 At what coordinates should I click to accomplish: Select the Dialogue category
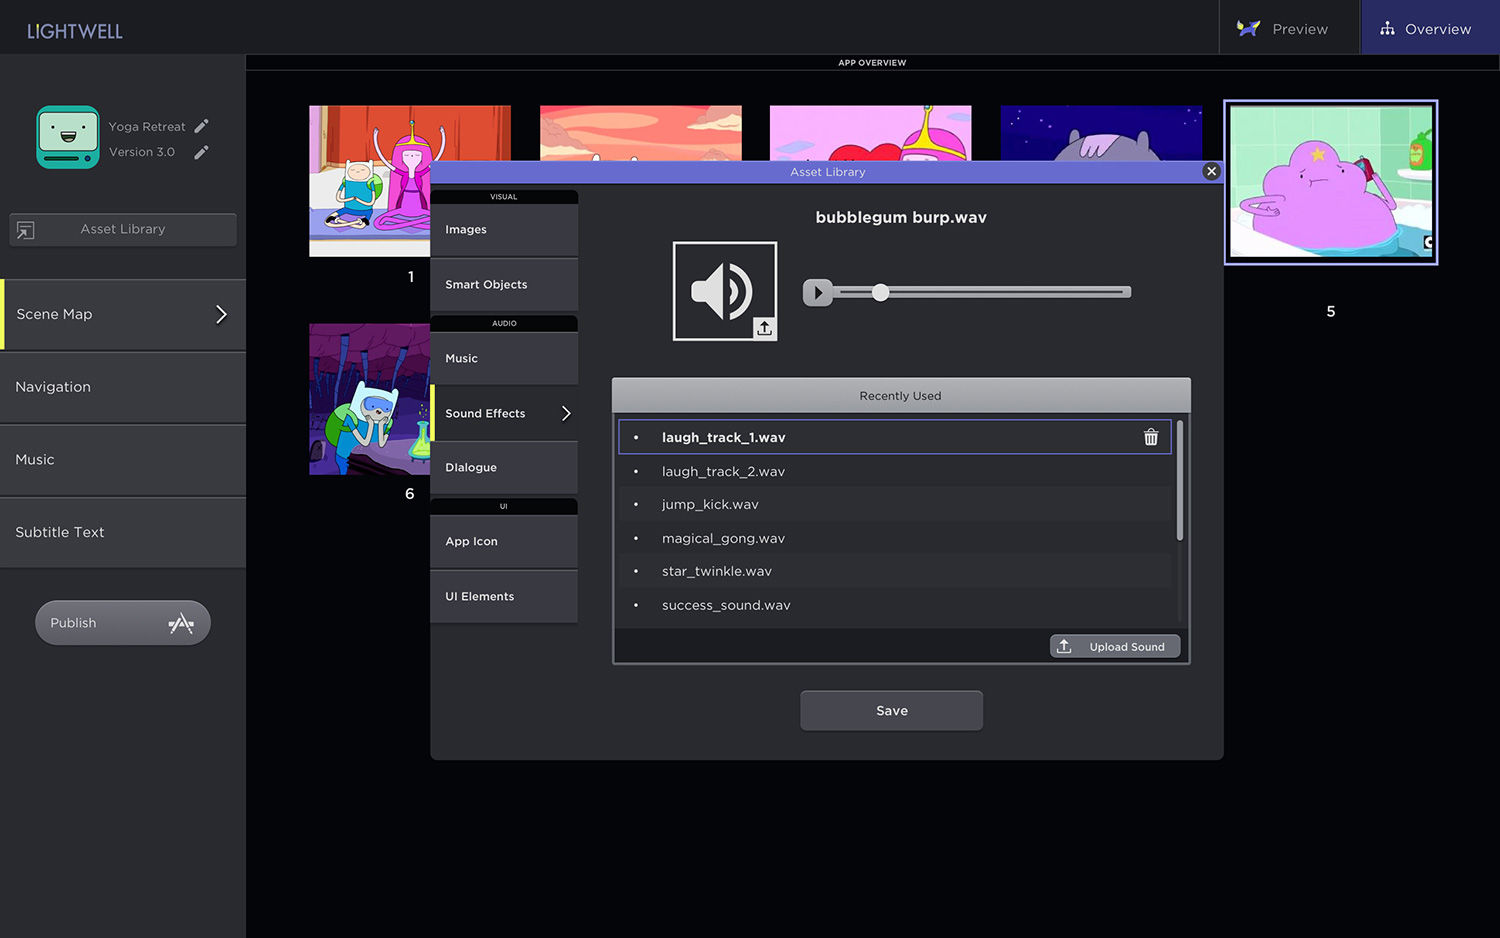tap(504, 468)
